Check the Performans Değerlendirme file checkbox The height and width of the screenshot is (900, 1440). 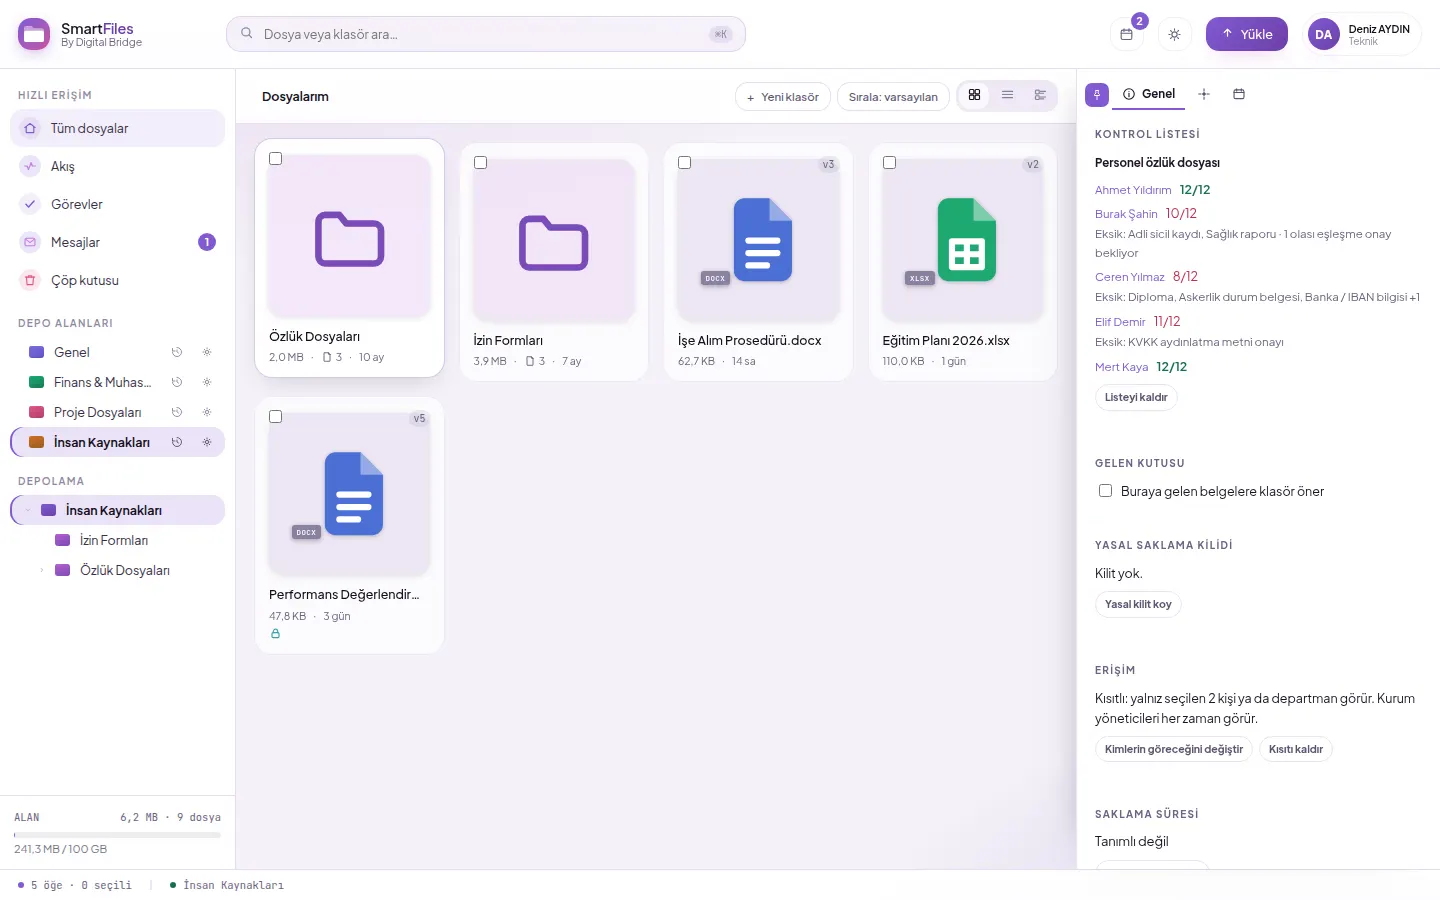[x=276, y=417]
